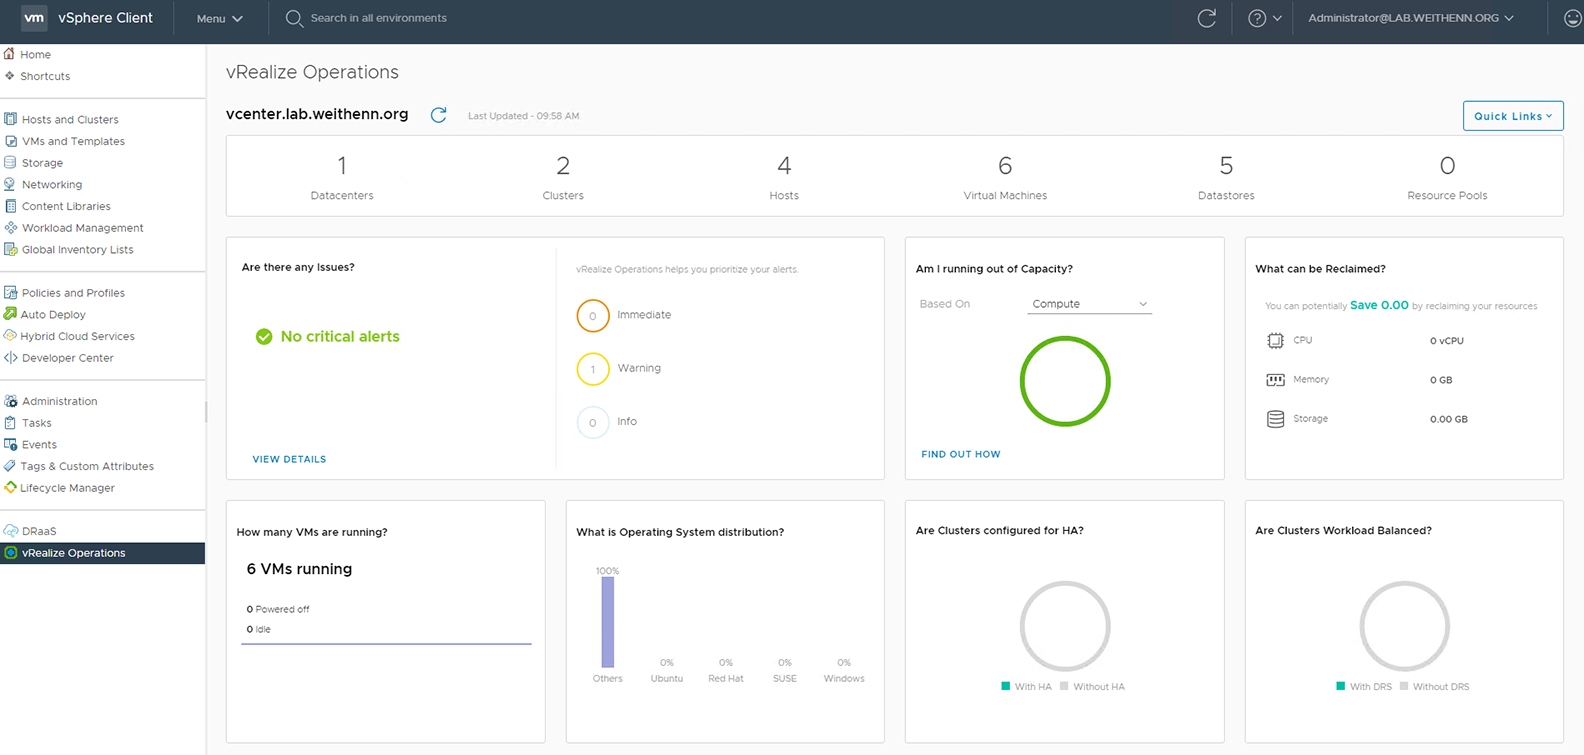1584x755 pixels.
Task: Click the smiley feedback icon
Action: point(1572,18)
